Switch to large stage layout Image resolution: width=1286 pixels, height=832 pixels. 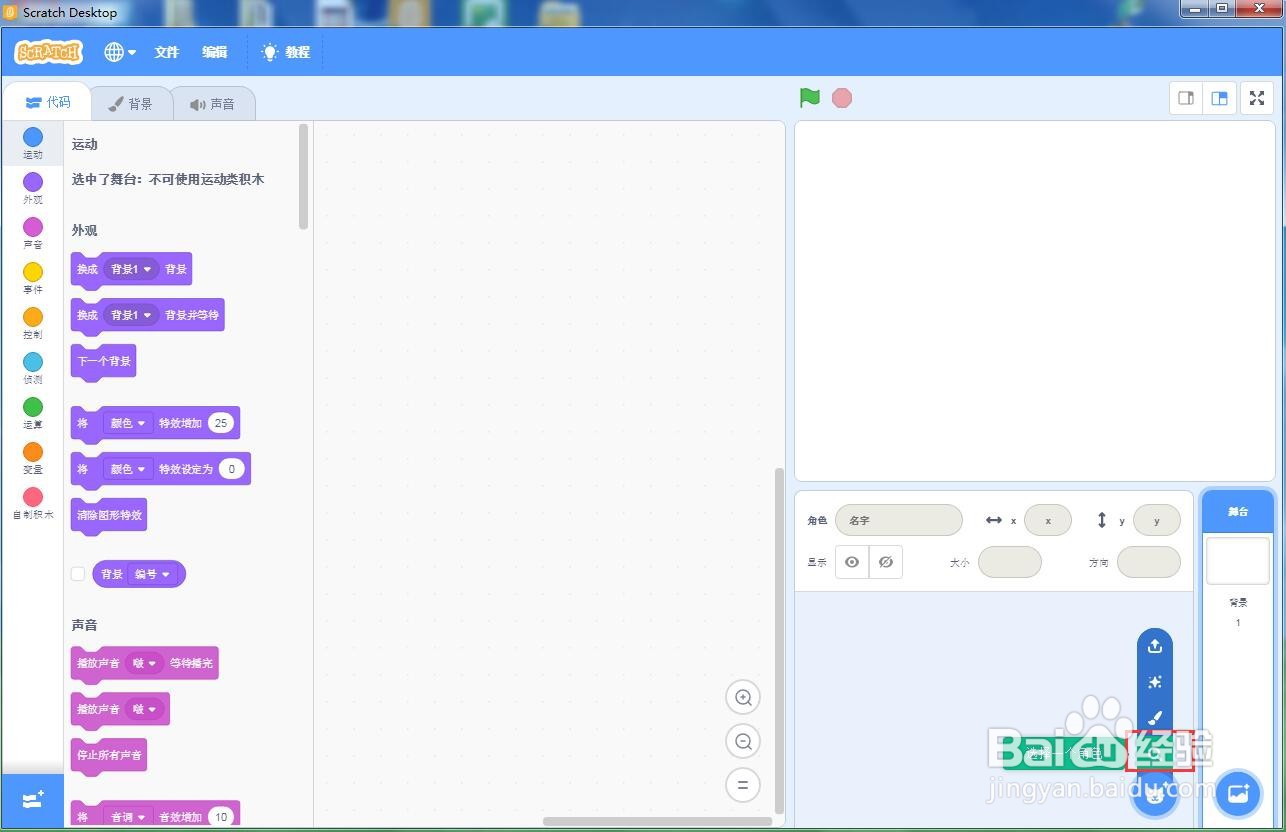coord(1220,98)
